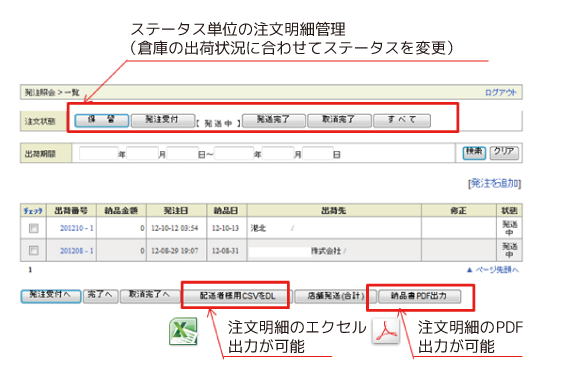
Task: Click the 出荷期間 label
Action: pos(40,154)
